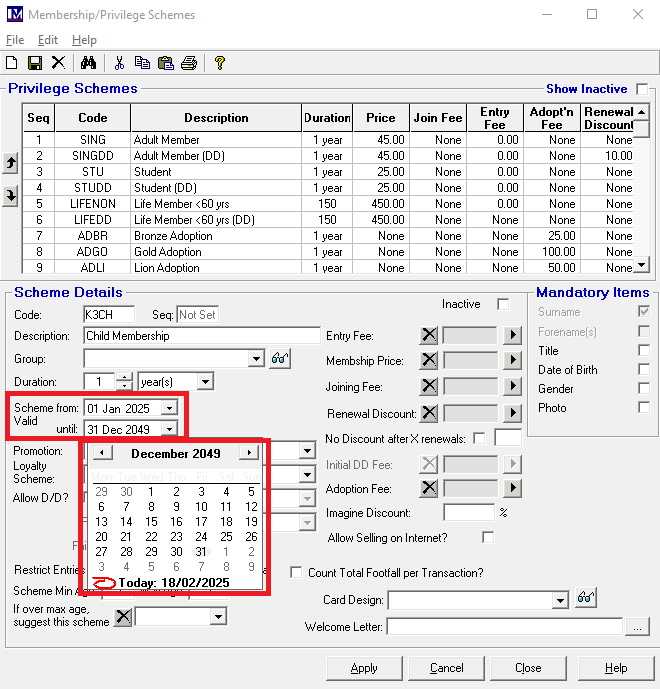Screen dimensions: 660x689
Task: Open Find with the binoculars icon
Action: 88,63
